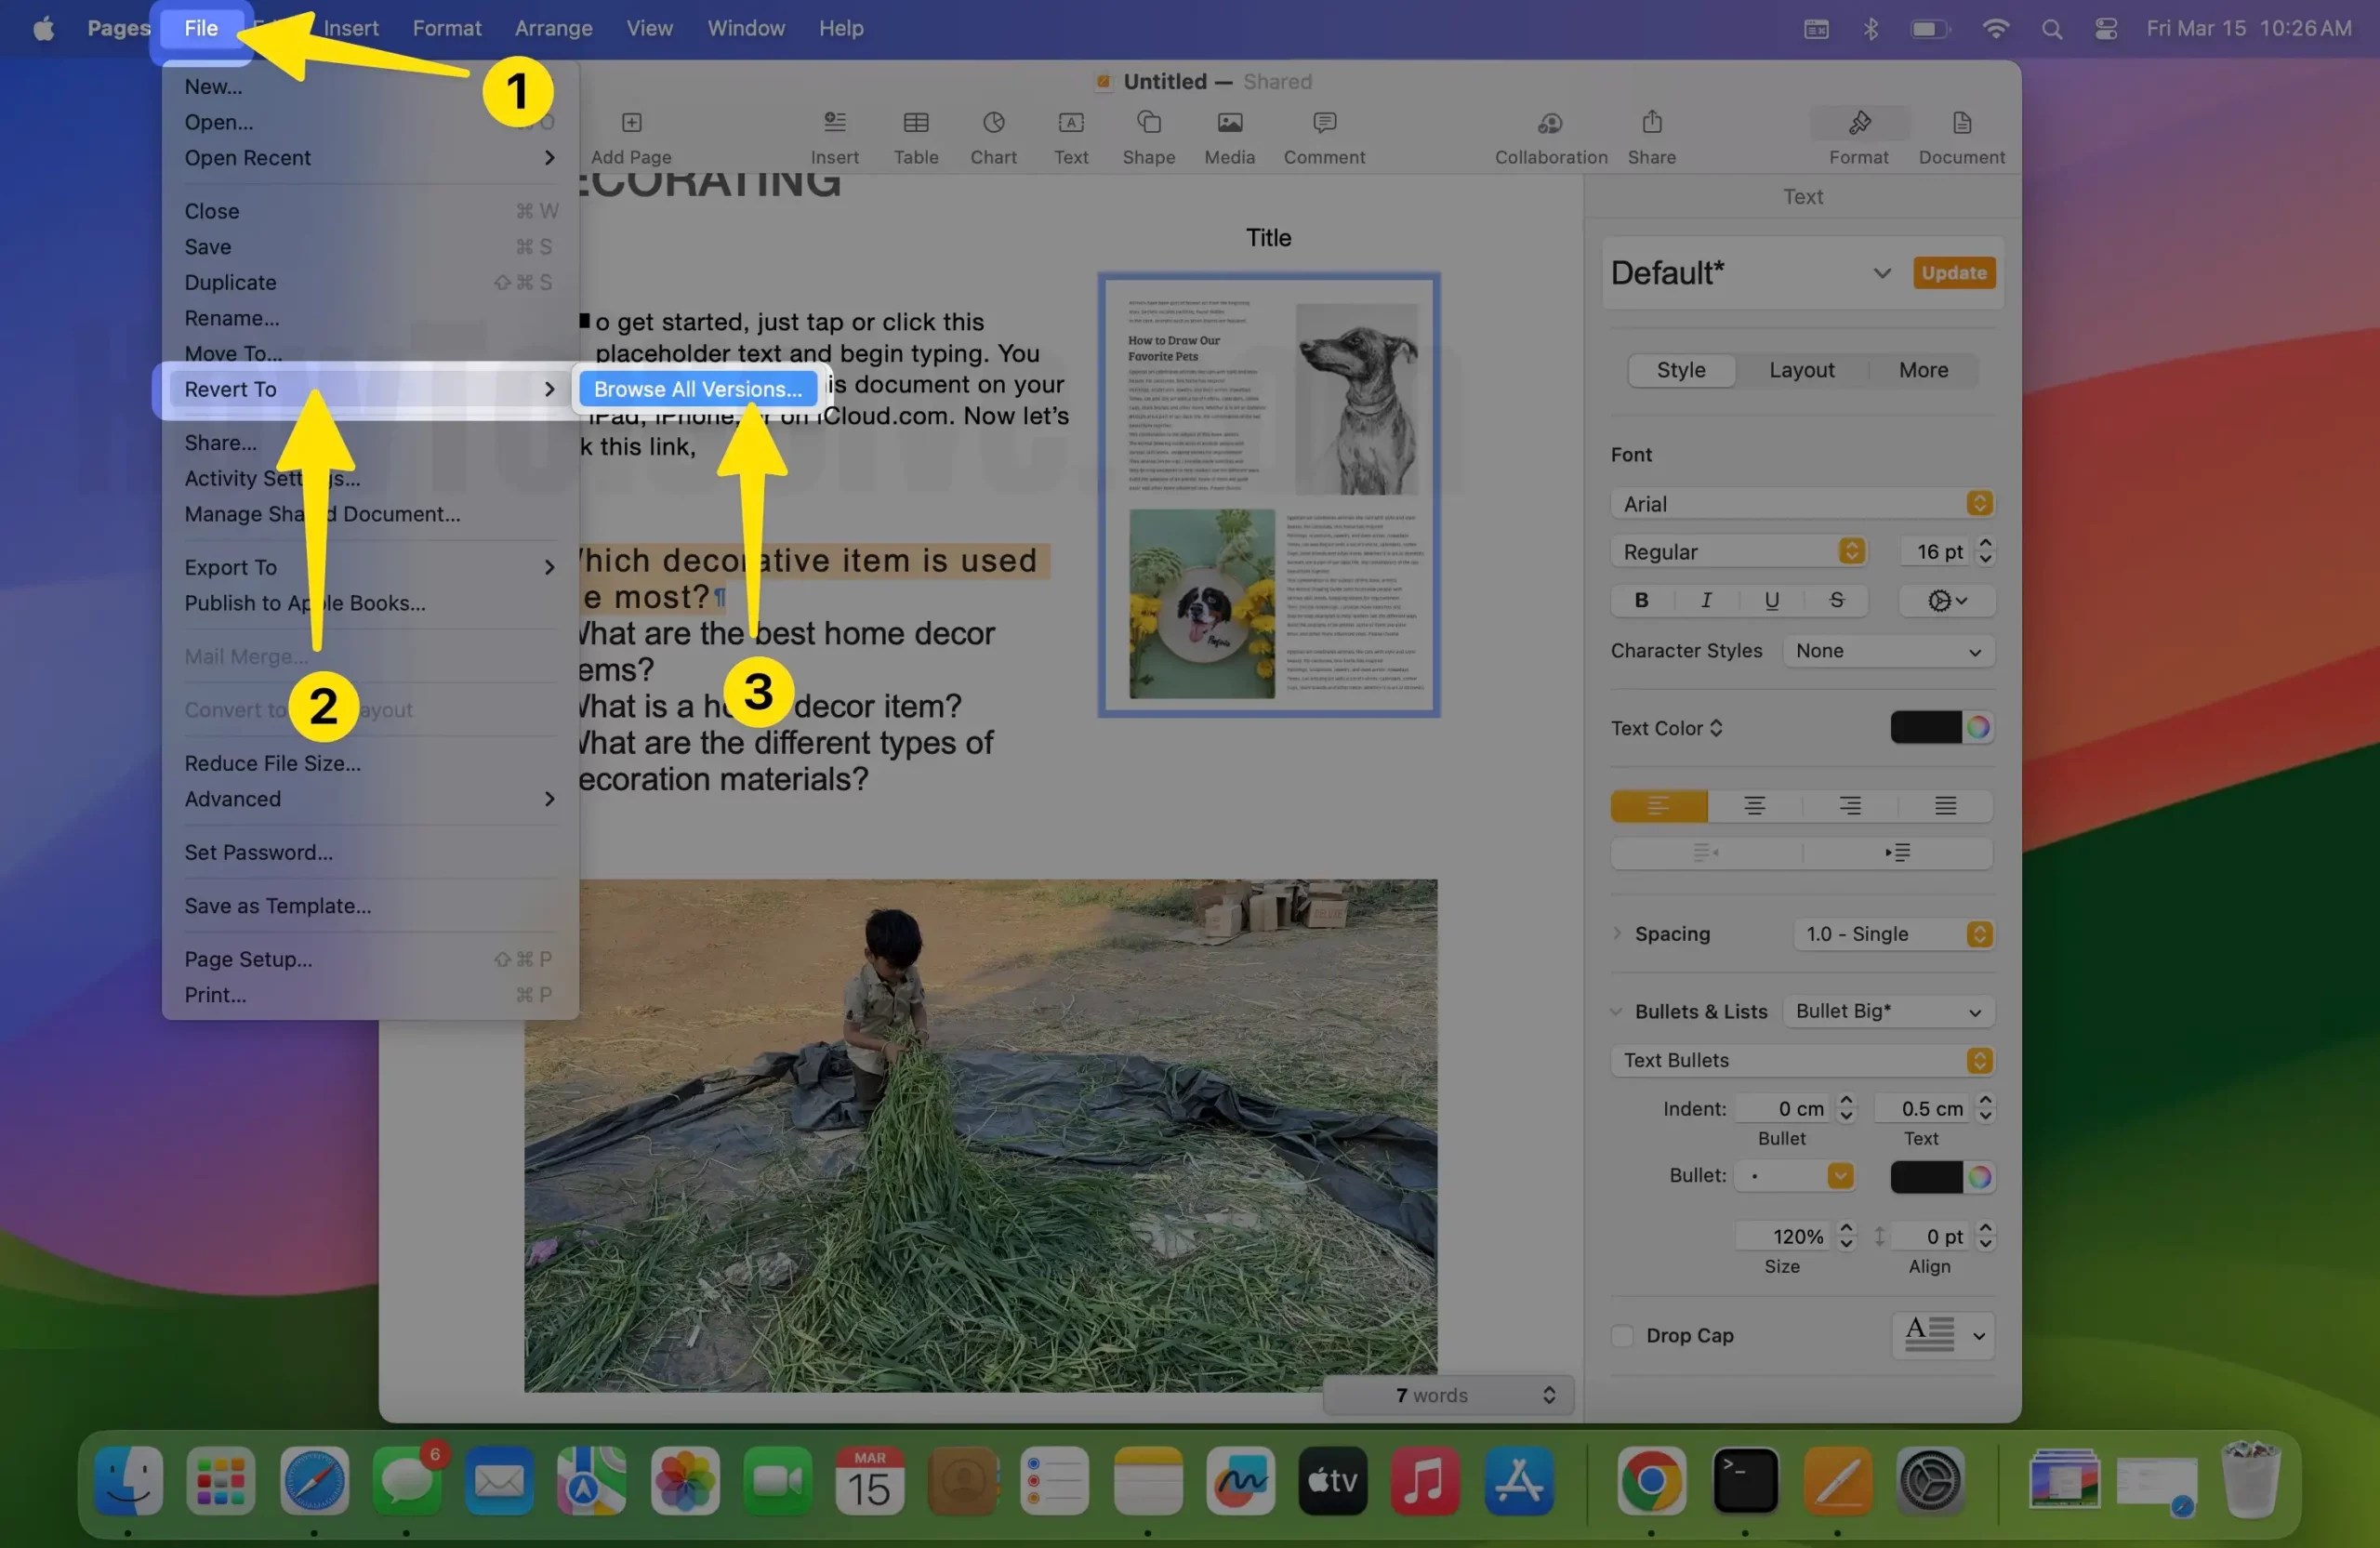Image resolution: width=2380 pixels, height=1548 pixels.
Task: Open Apple Music from the Dock
Action: (x=1426, y=1482)
